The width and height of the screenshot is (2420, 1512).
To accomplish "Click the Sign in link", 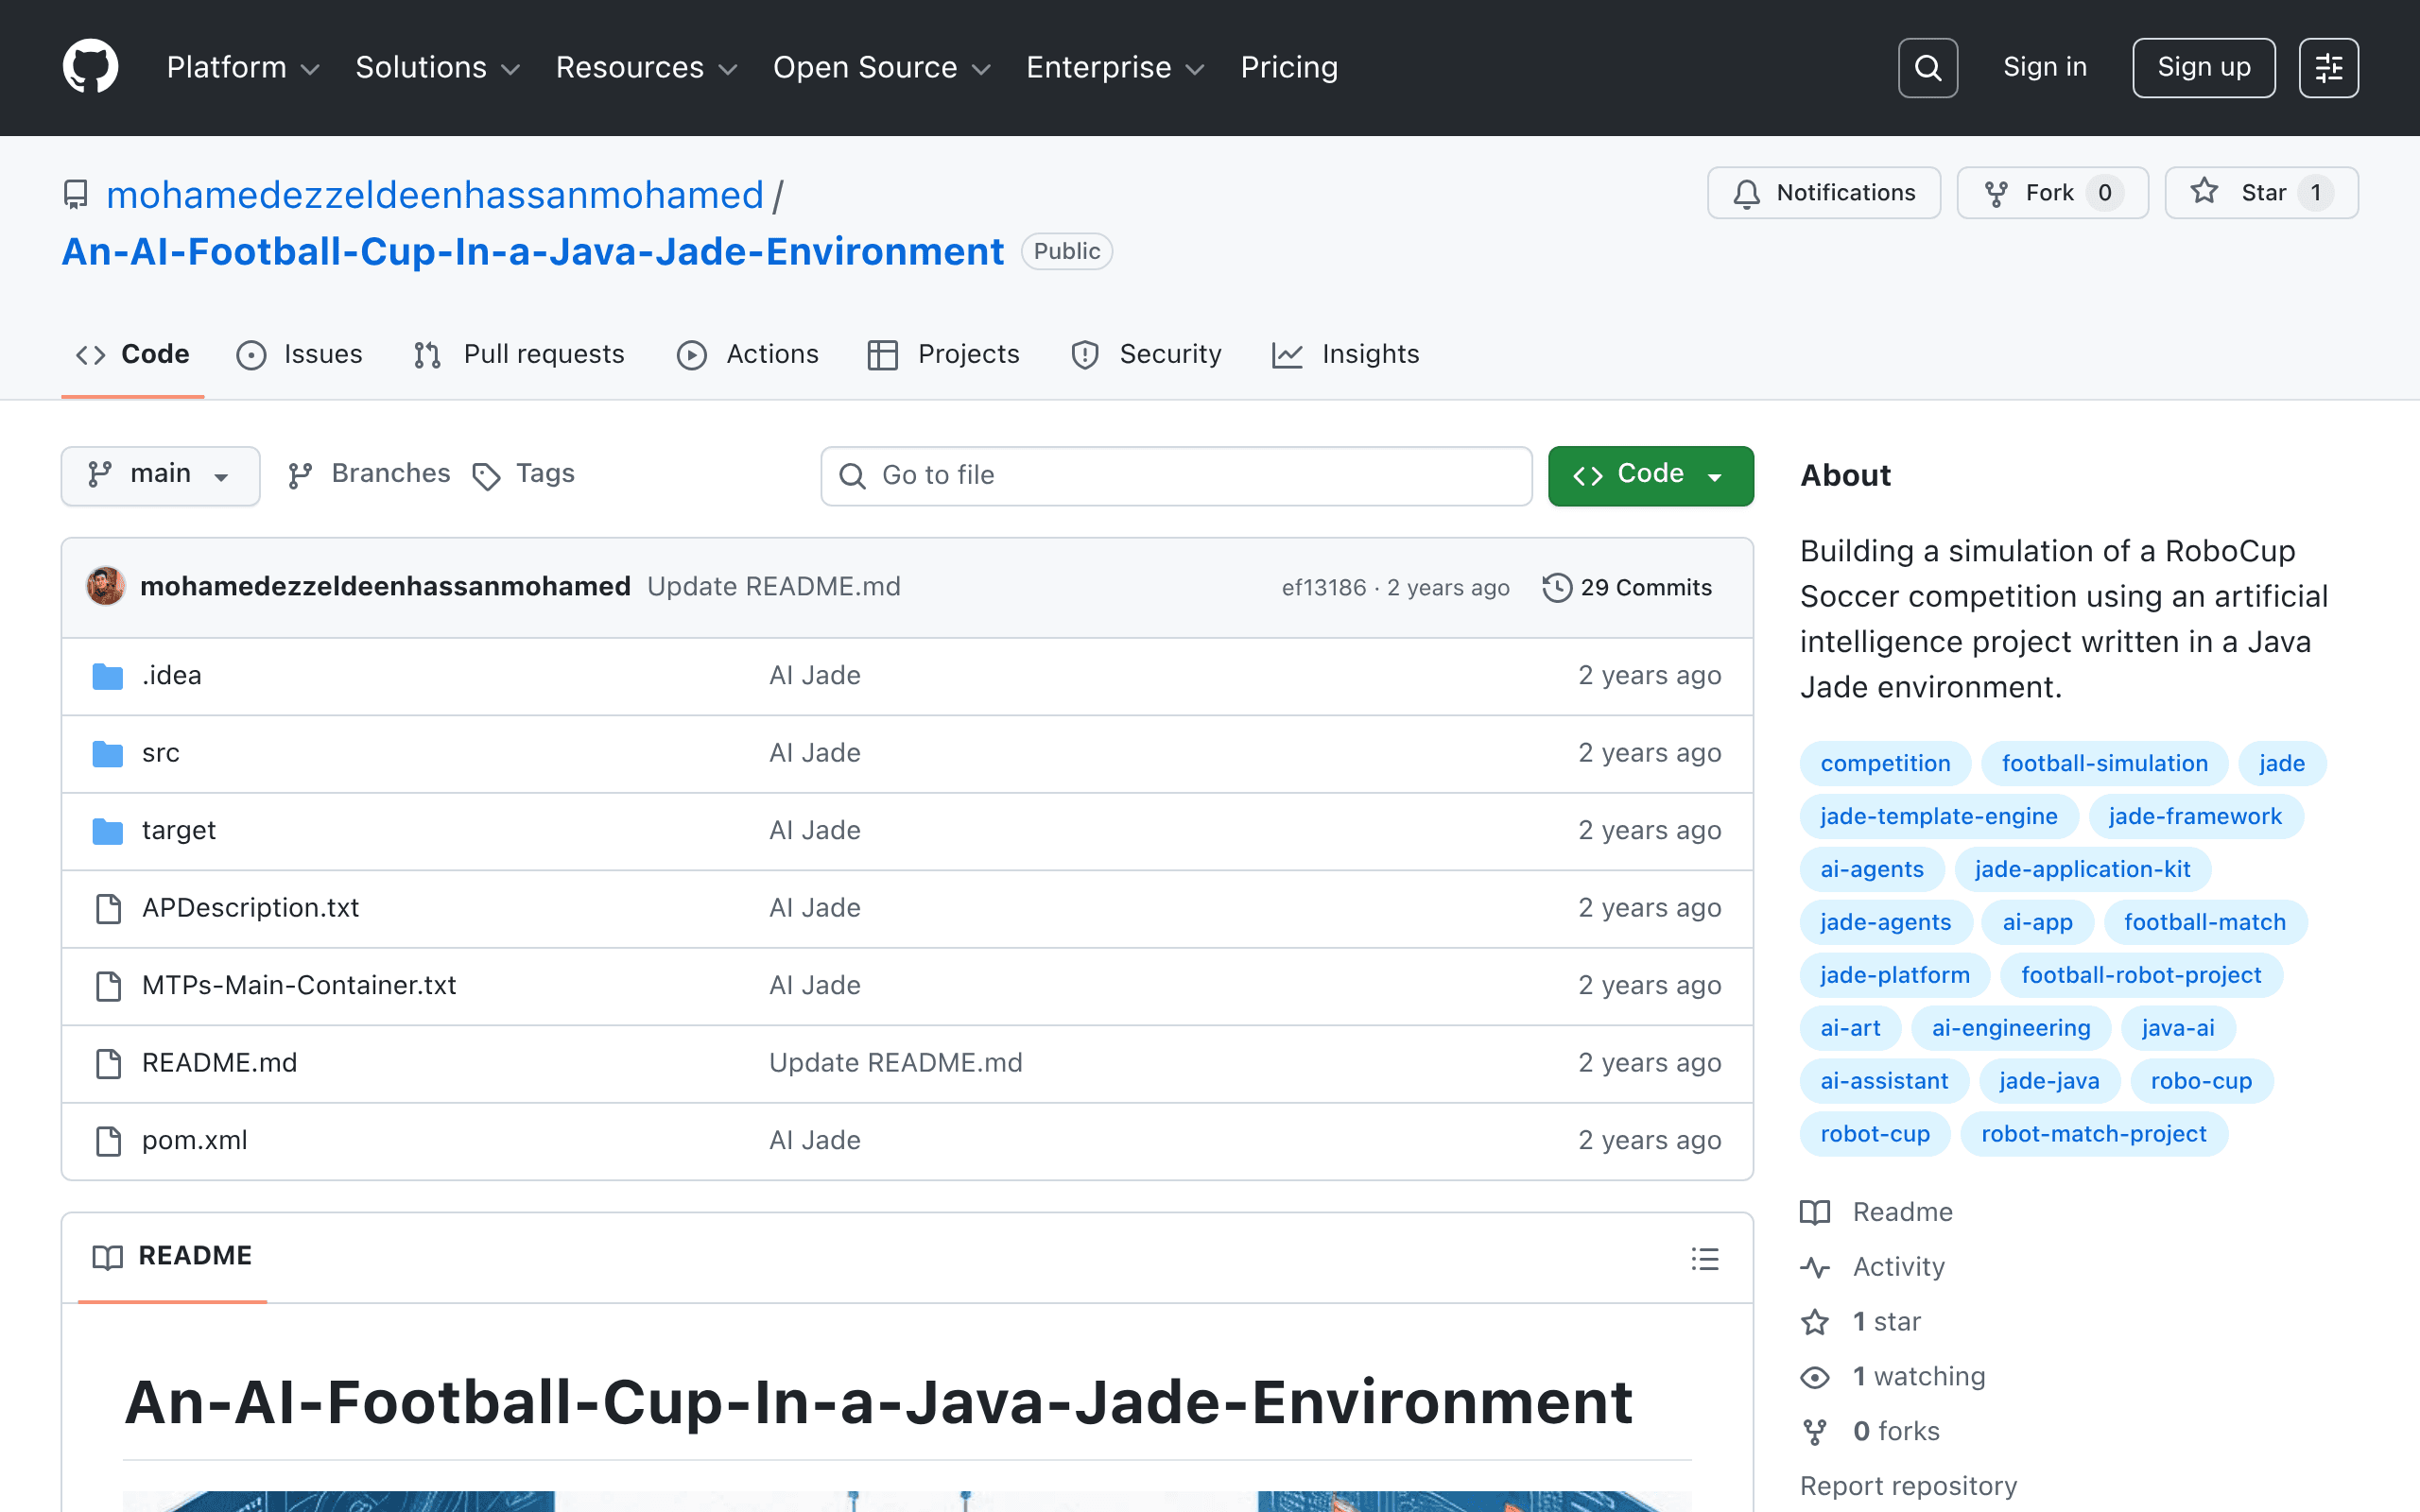I will pos(2045,67).
